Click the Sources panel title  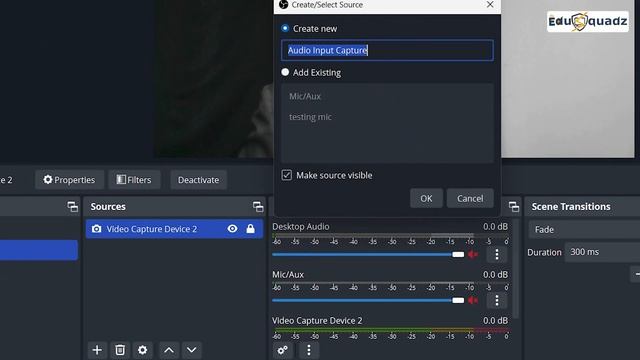pos(108,207)
